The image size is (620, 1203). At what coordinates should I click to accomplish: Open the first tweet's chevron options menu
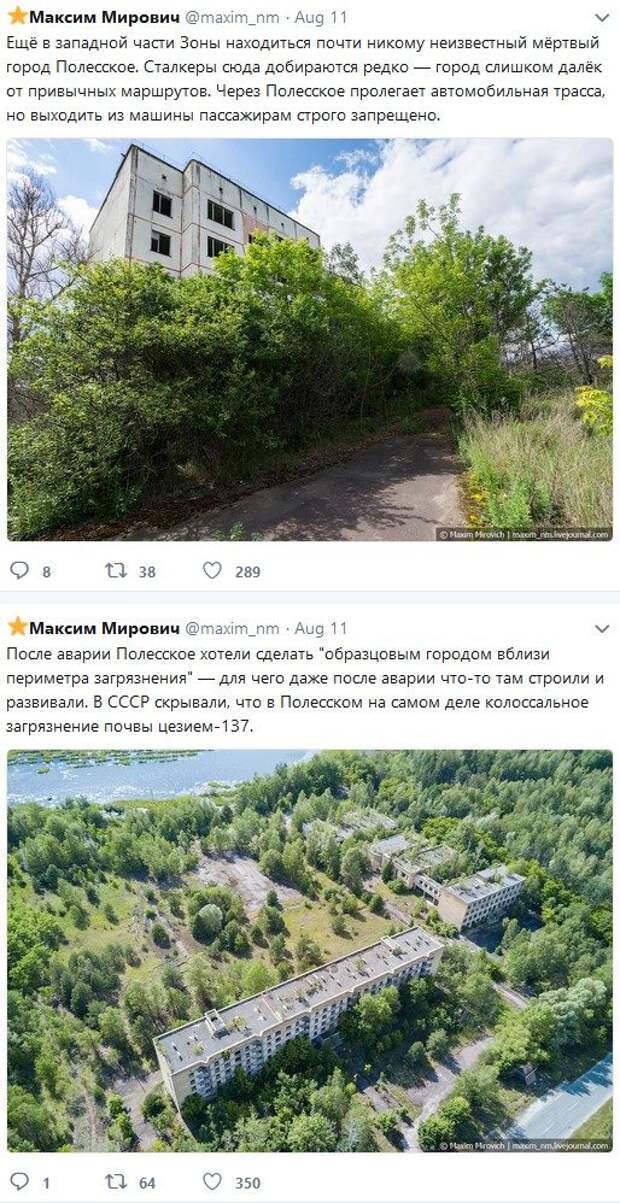[602, 18]
